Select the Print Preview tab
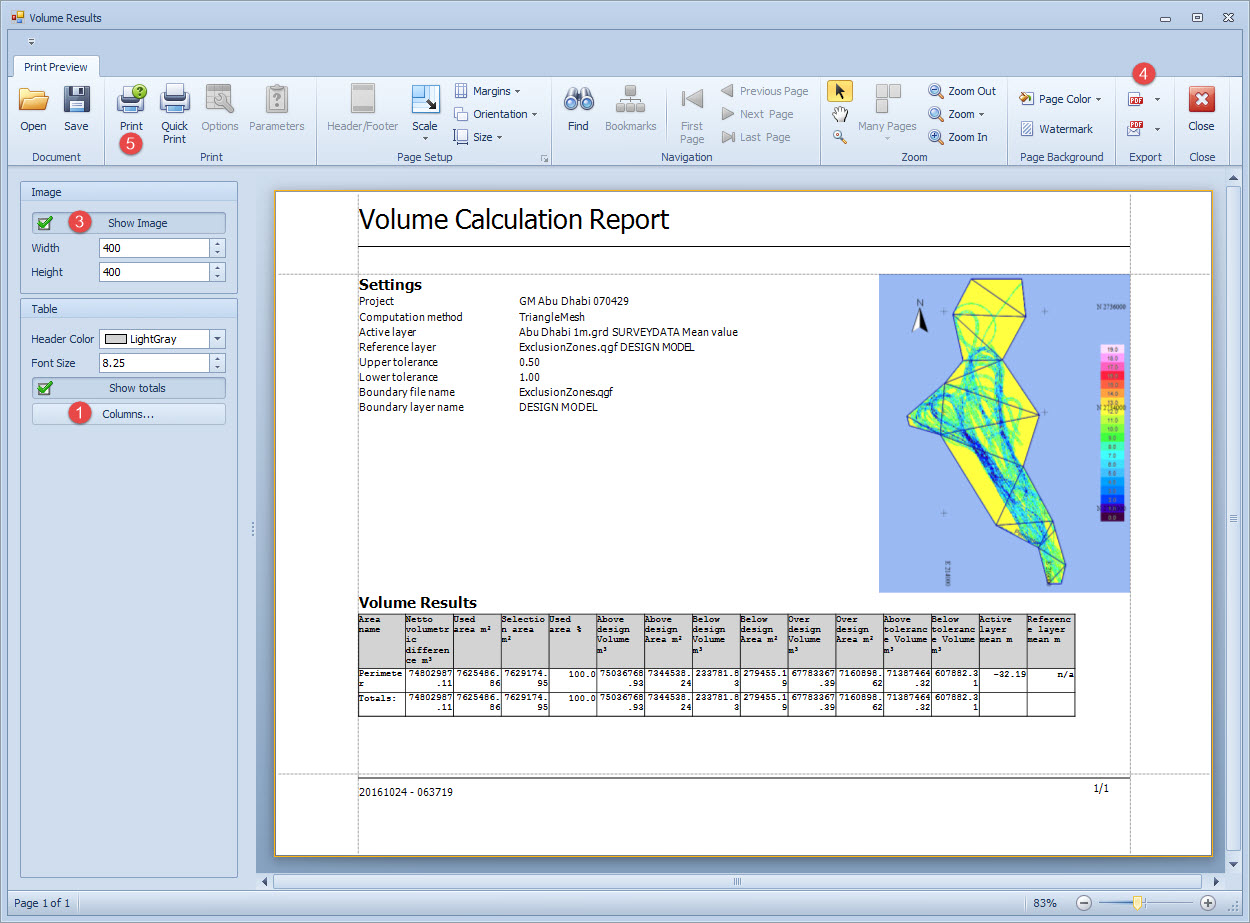Viewport: 1250px width, 923px height. [x=56, y=67]
